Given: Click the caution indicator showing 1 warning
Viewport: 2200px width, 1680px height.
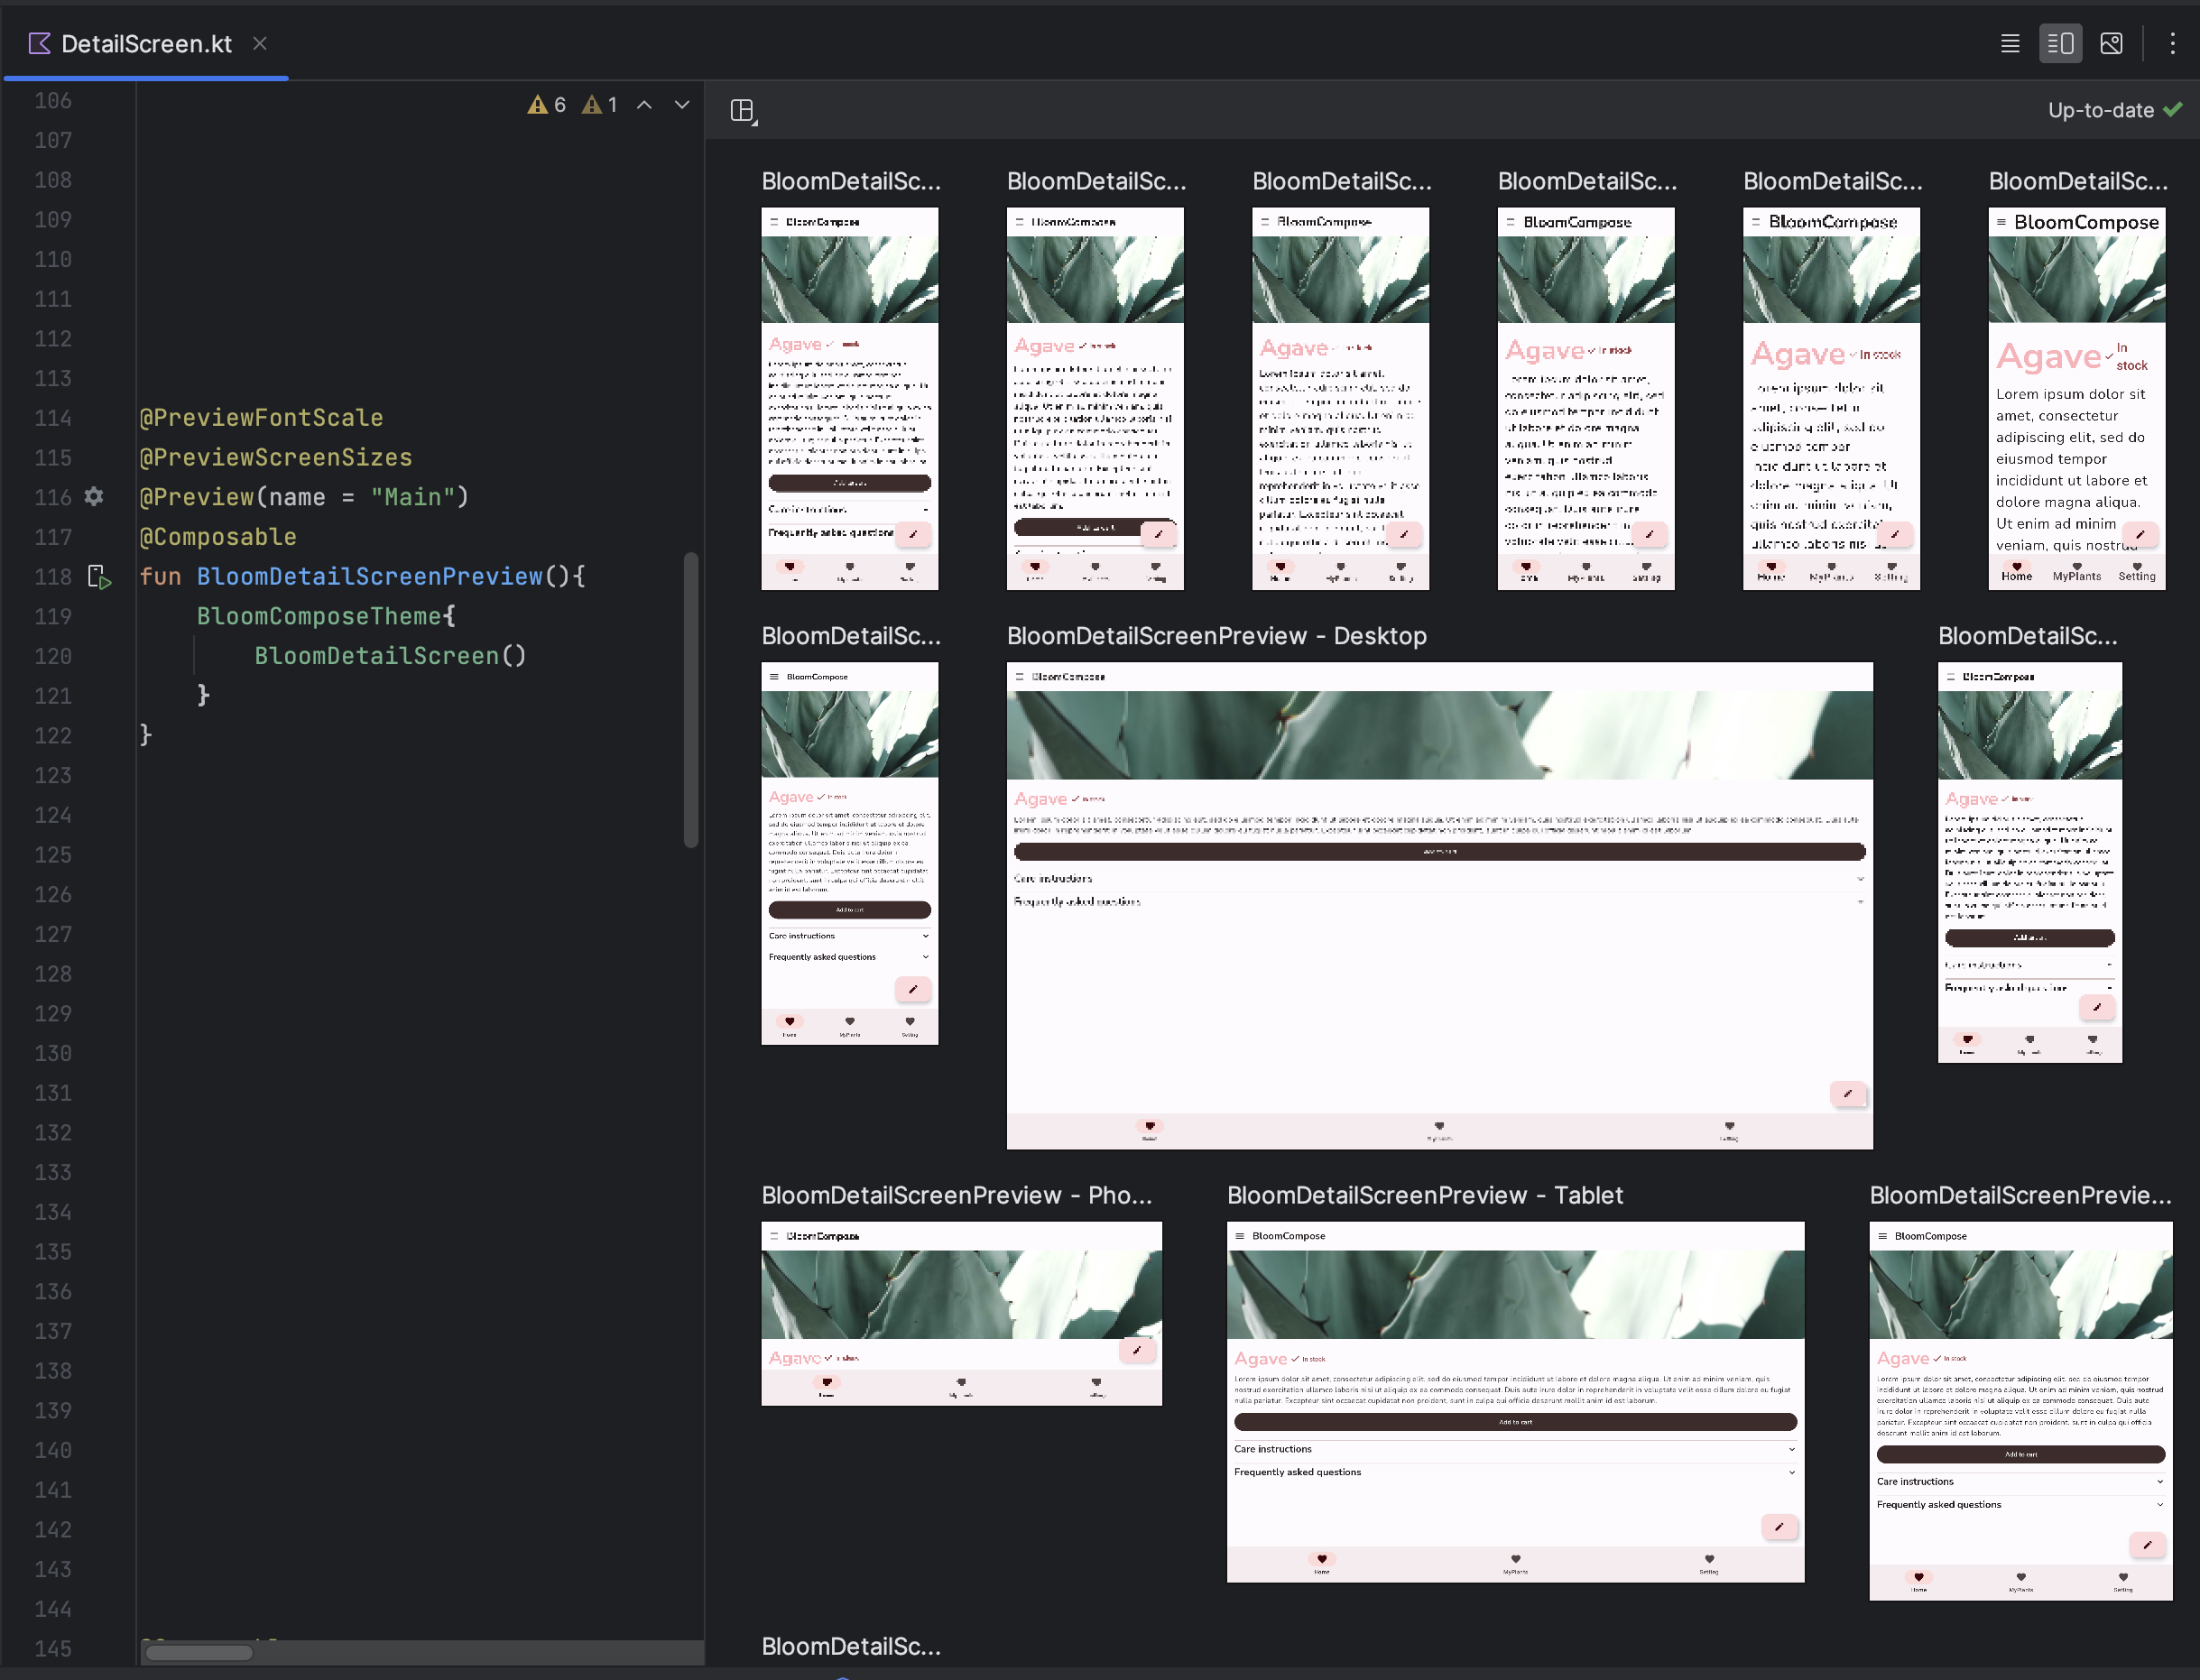Looking at the screenshot, I should 602,107.
